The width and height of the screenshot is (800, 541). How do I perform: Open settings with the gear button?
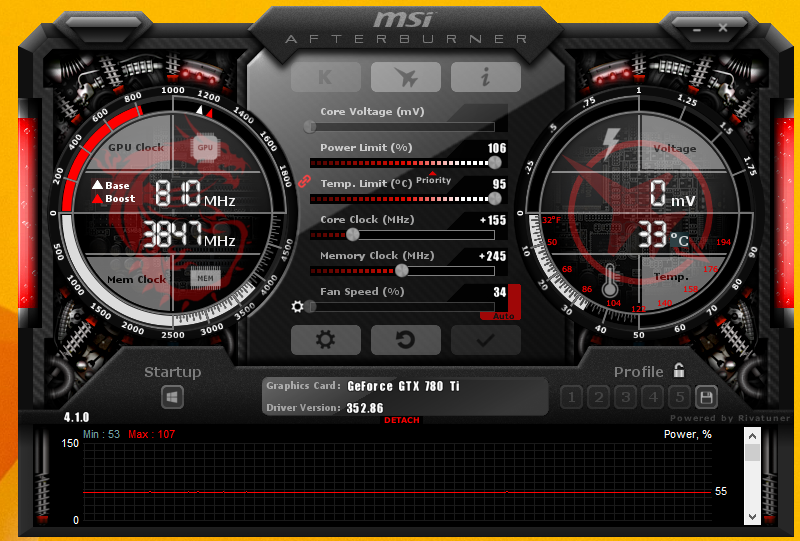(x=326, y=340)
